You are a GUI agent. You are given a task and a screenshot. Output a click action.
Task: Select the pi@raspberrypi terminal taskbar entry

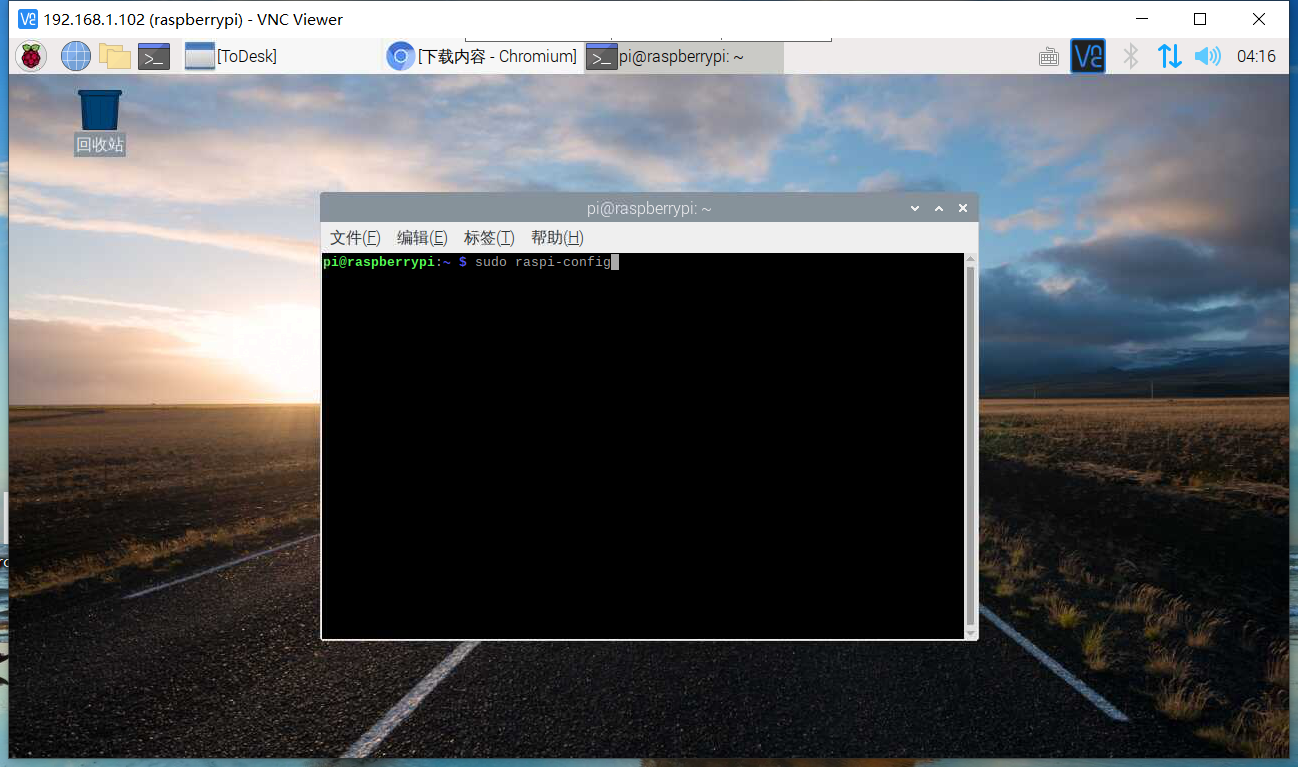[683, 57]
